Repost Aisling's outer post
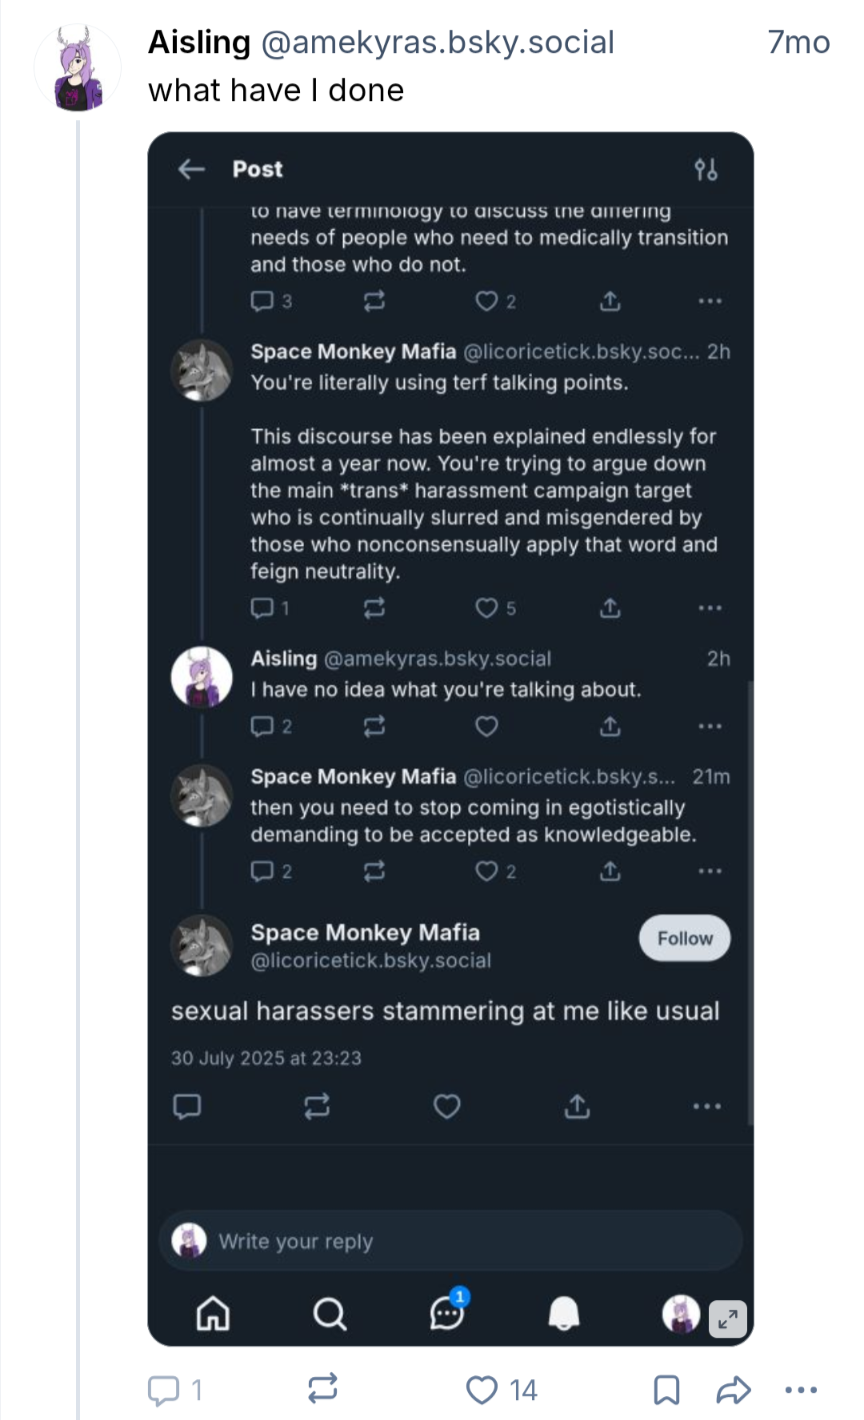The height and width of the screenshot is (1420, 864). [322, 1389]
